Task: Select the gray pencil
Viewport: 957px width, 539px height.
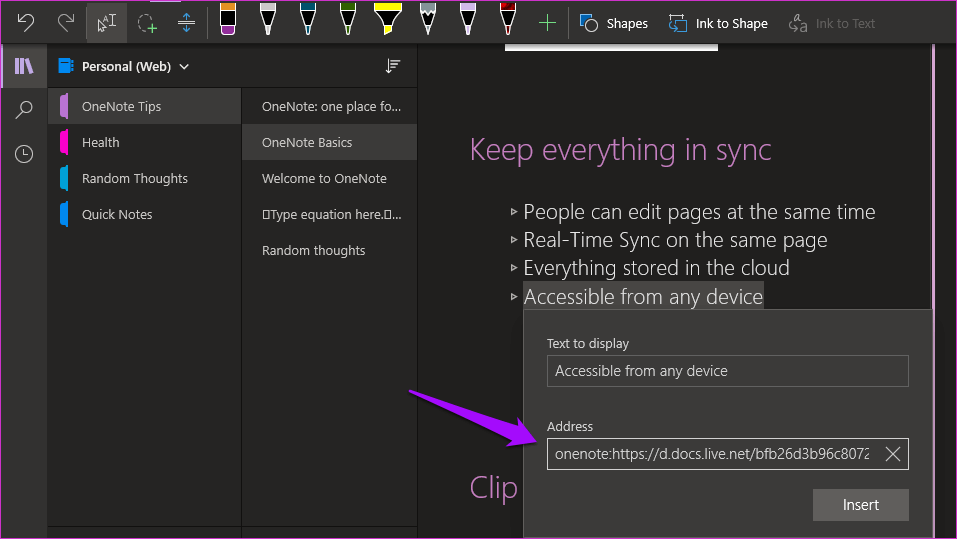Action: (428, 19)
